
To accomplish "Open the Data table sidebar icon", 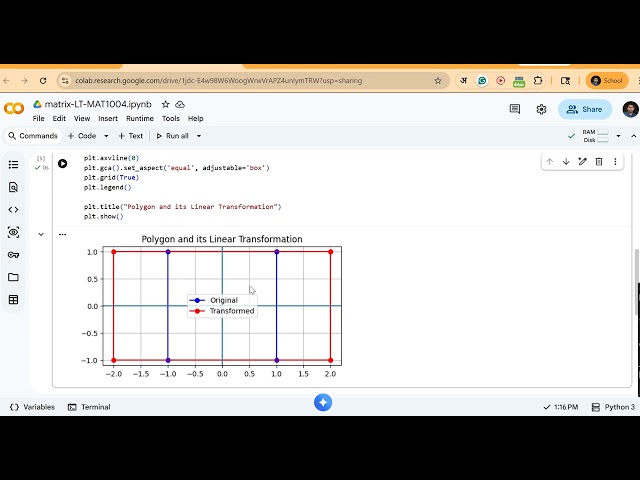I will point(13,300).
